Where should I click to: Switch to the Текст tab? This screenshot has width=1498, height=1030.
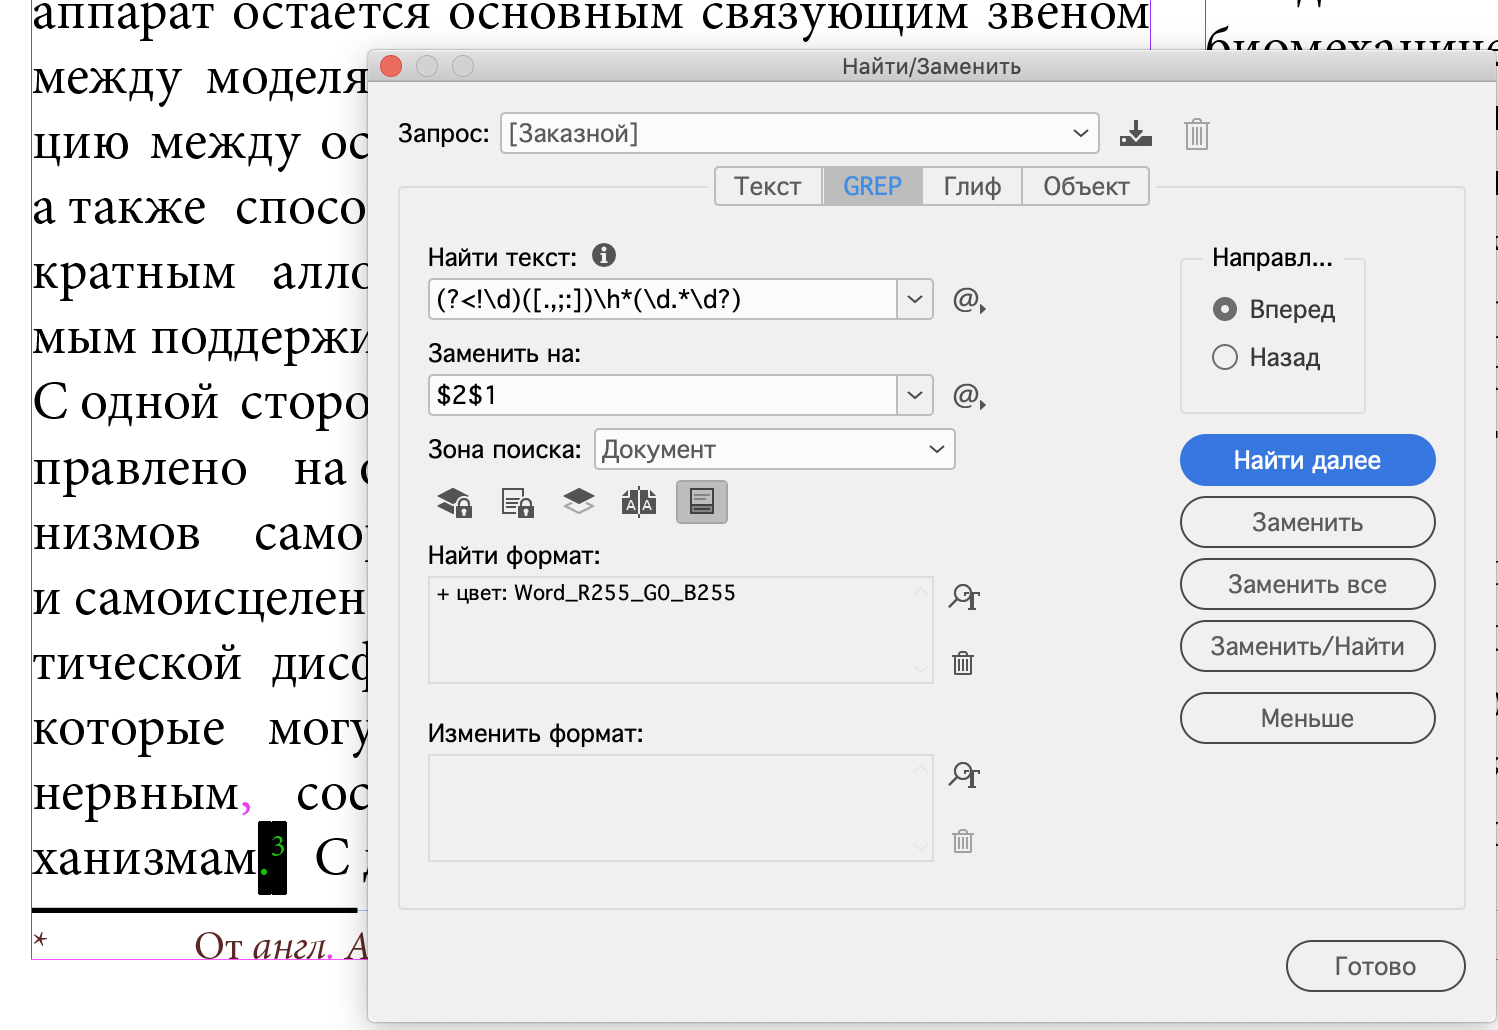[768, 187]
